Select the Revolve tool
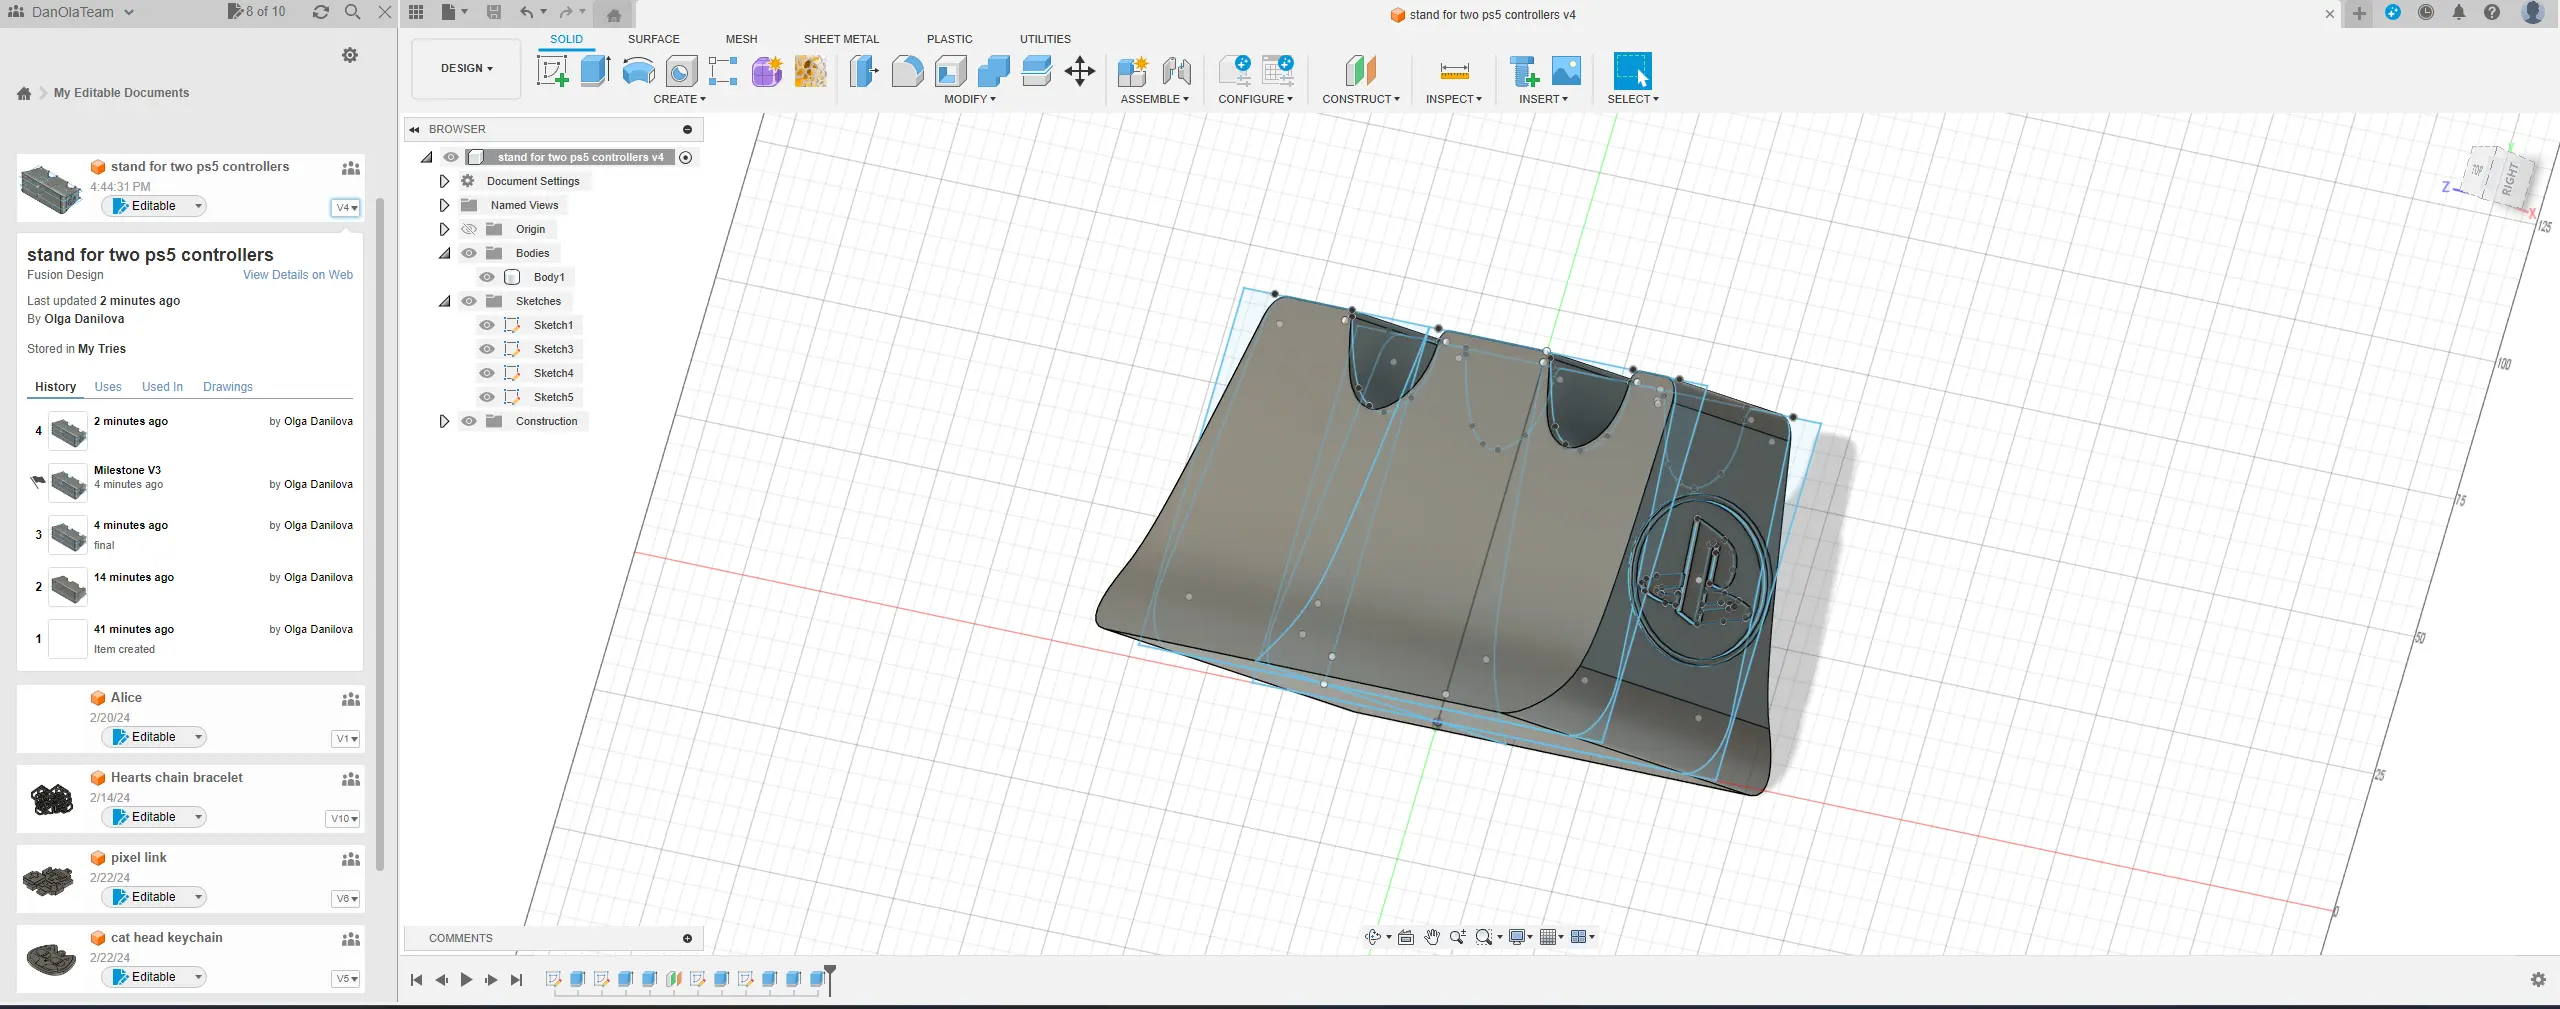 click(638, 71)
